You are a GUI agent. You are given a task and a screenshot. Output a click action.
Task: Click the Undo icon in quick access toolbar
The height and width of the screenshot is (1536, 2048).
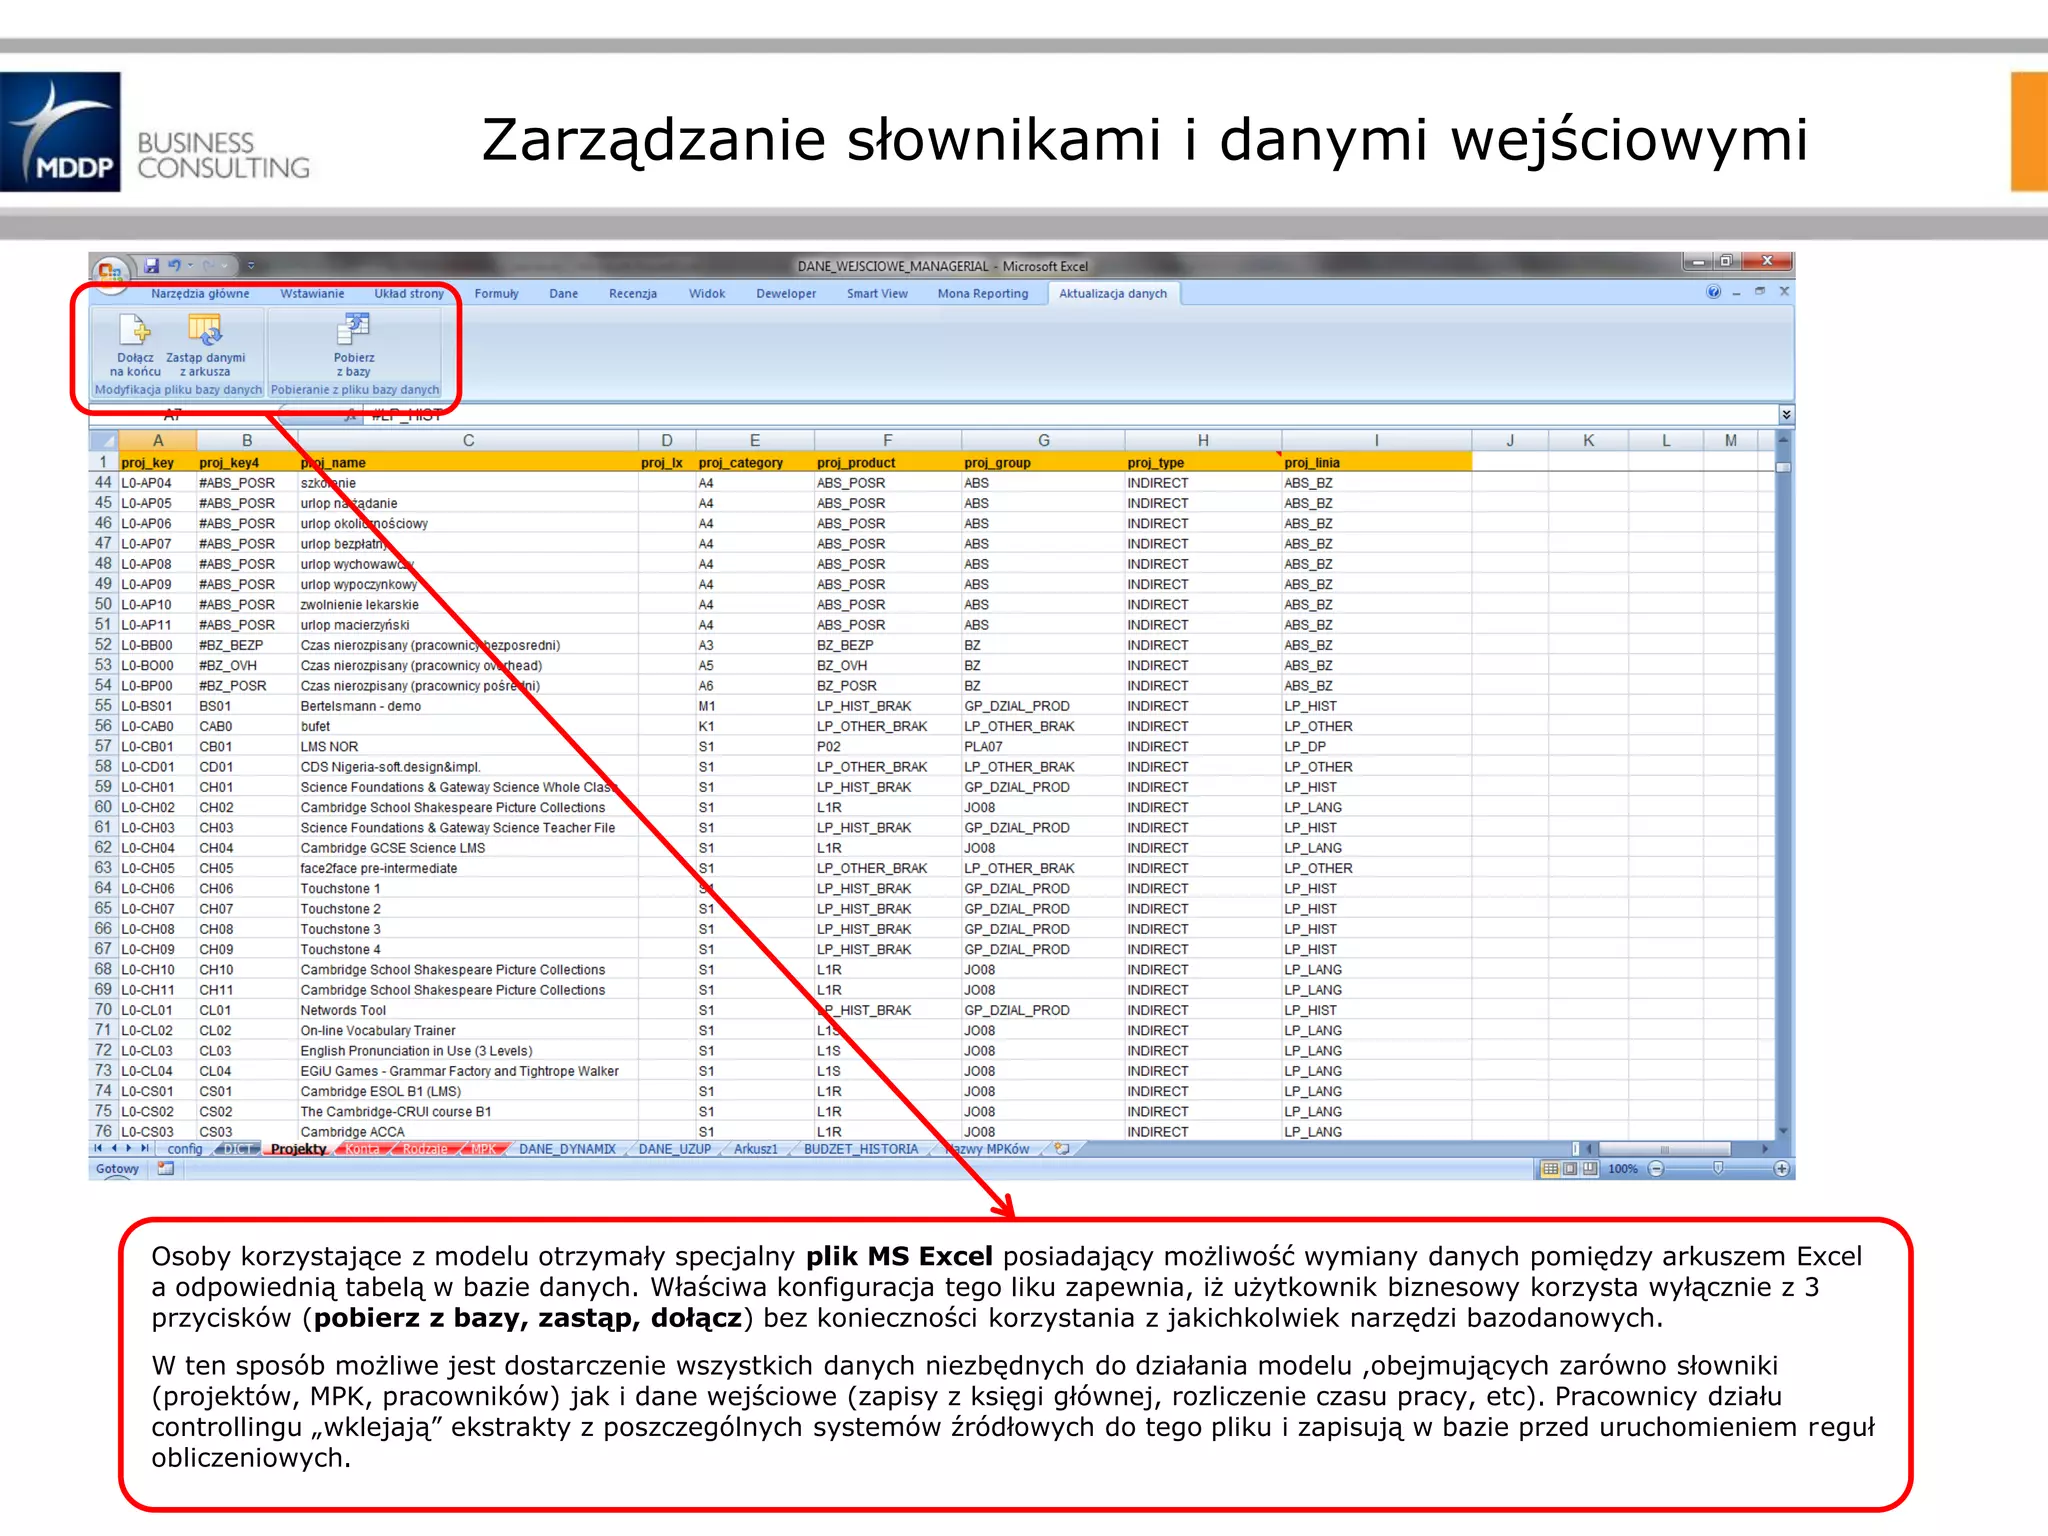(175, 266)
